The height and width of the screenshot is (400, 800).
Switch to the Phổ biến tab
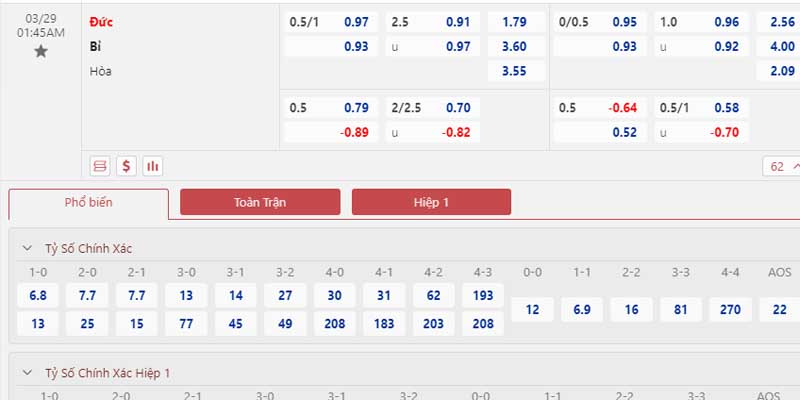pos(89,203)
